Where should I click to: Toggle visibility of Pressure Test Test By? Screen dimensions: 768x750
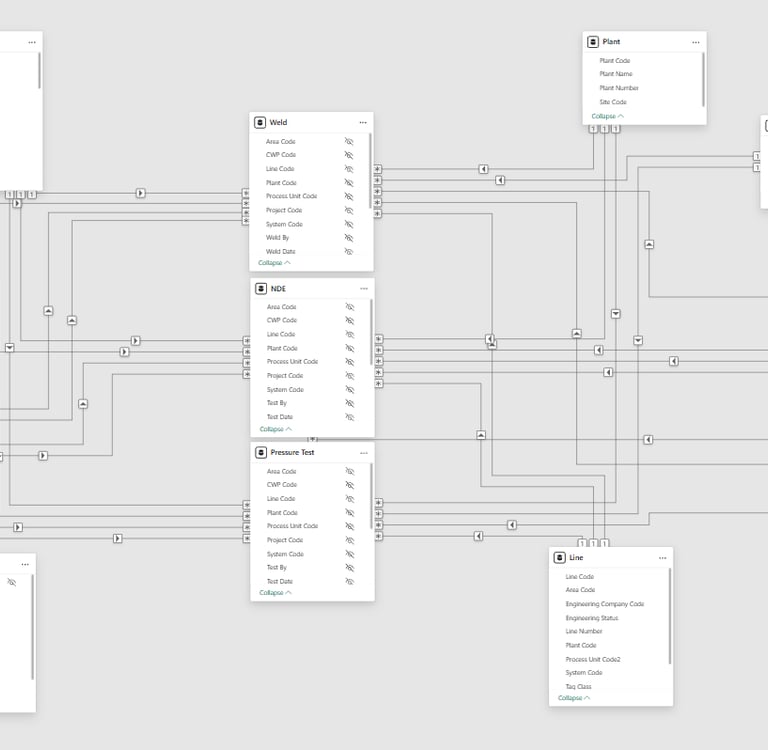pyautogui.click(x=350, y=568)
